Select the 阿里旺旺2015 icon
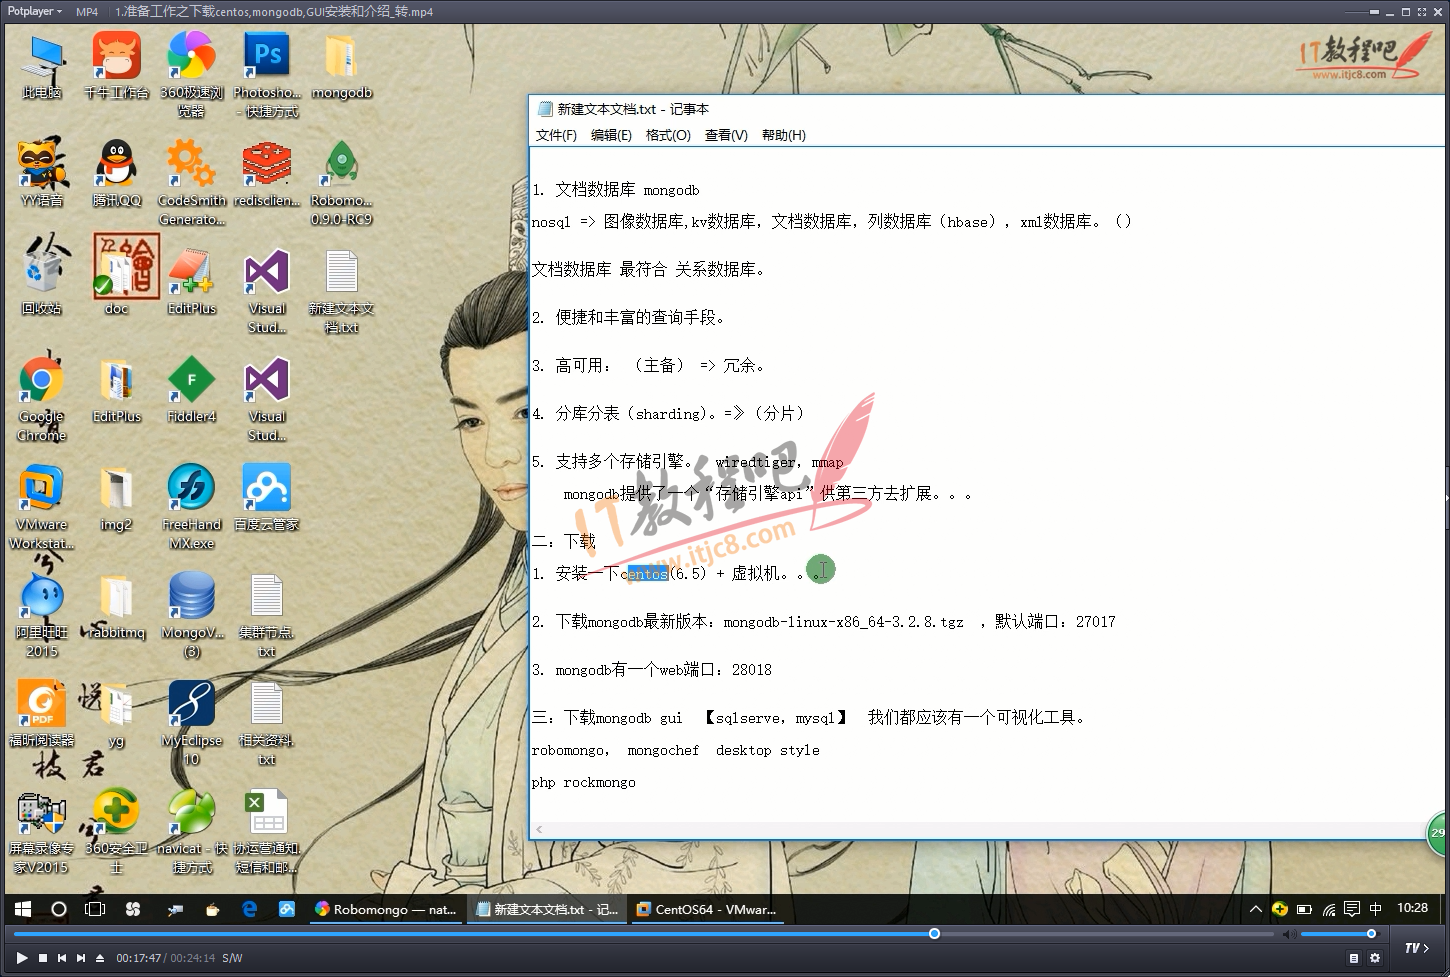Screen dimensions: 1450x977 [42, 615]
